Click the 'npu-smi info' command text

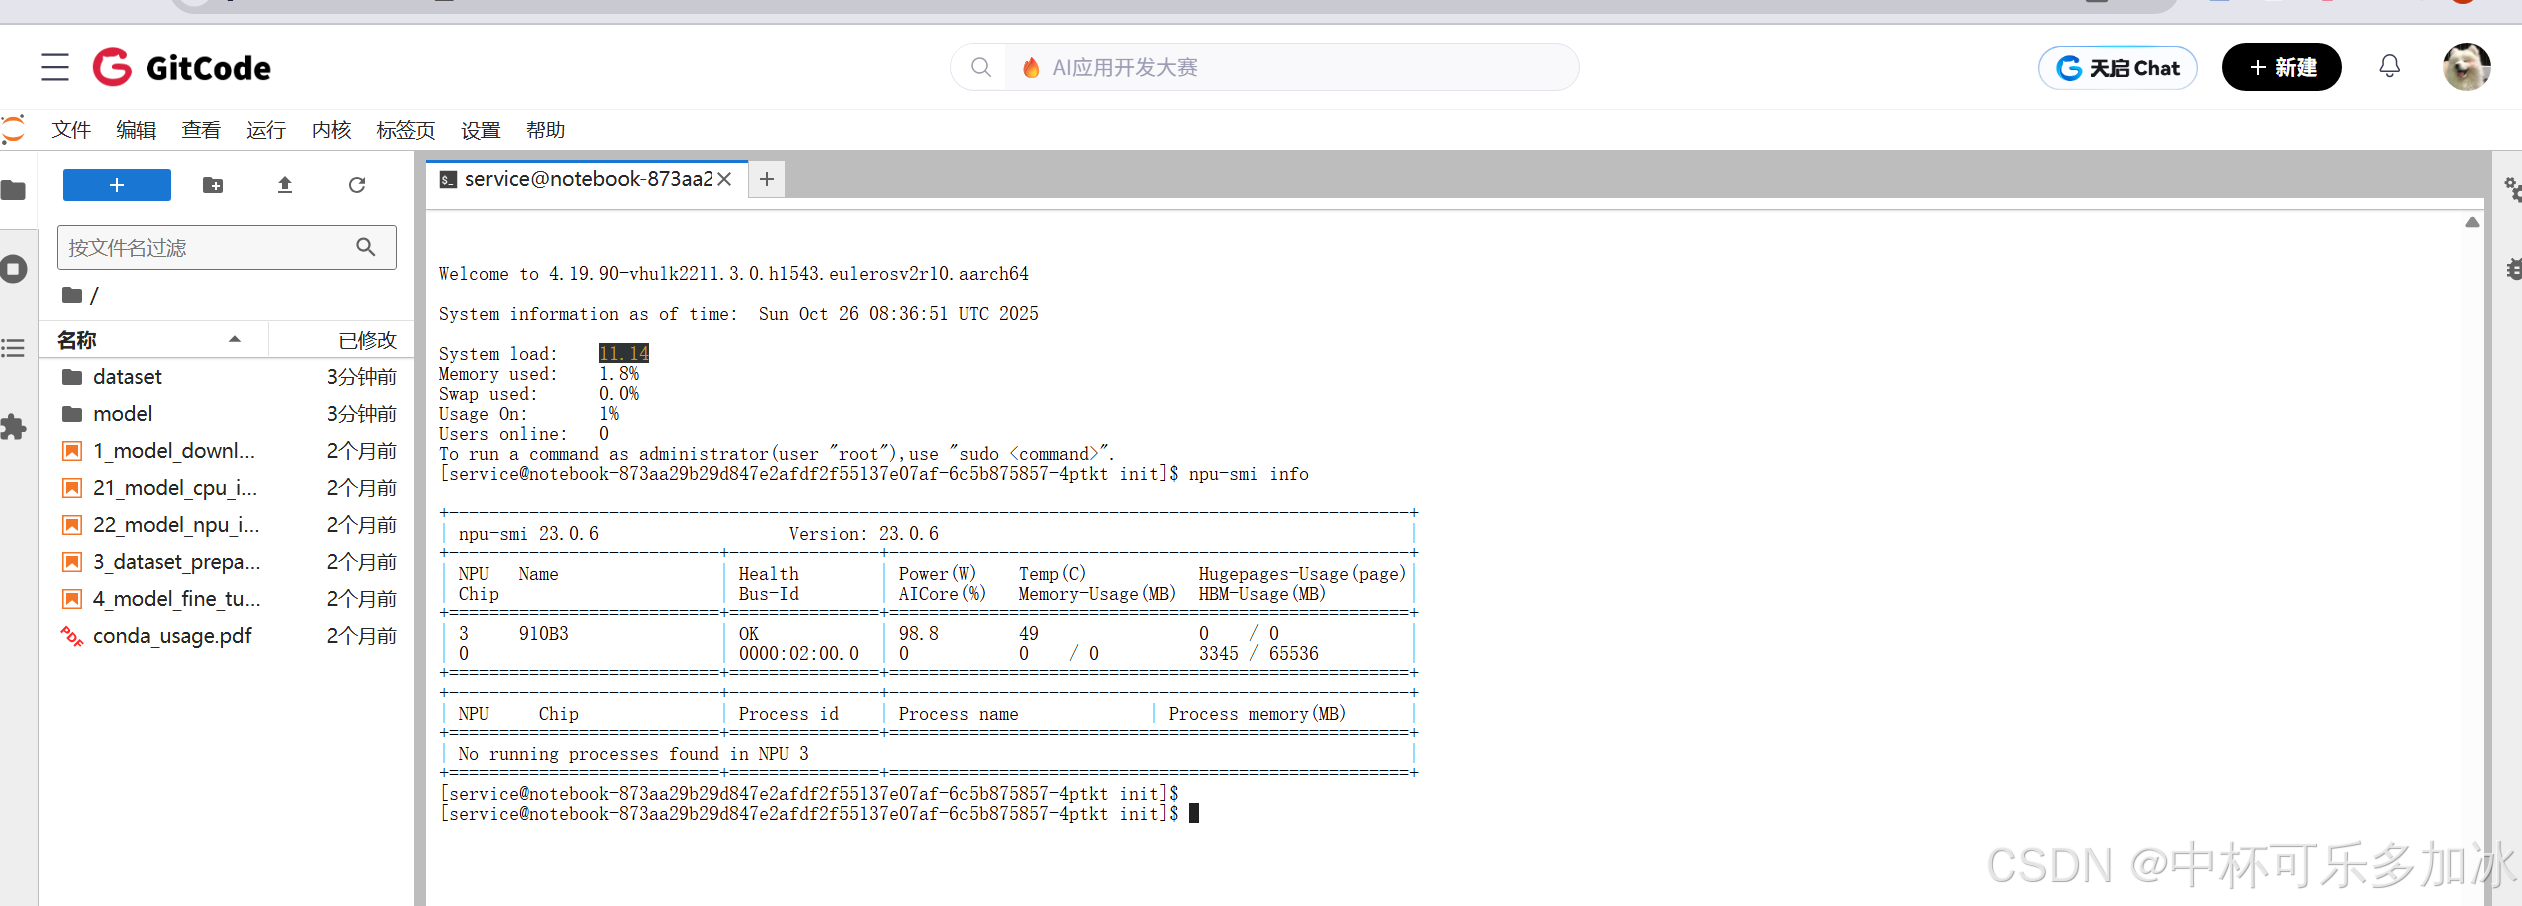point(1248,474)
